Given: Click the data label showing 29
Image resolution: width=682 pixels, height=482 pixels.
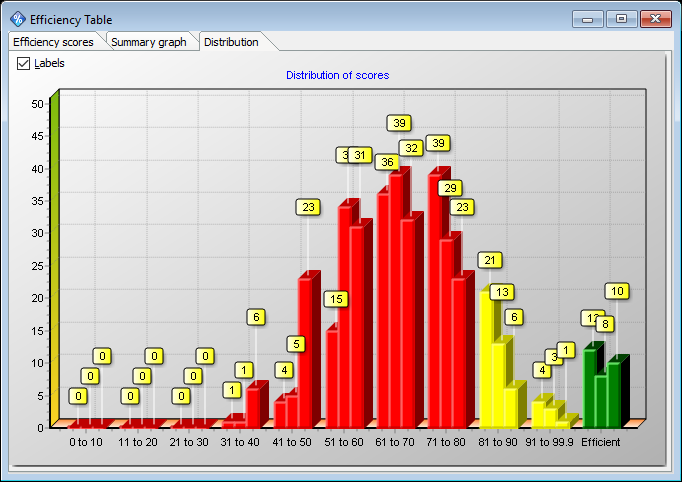Looking at the screenshot, I should pyautogui.click(x=450, y=188).
